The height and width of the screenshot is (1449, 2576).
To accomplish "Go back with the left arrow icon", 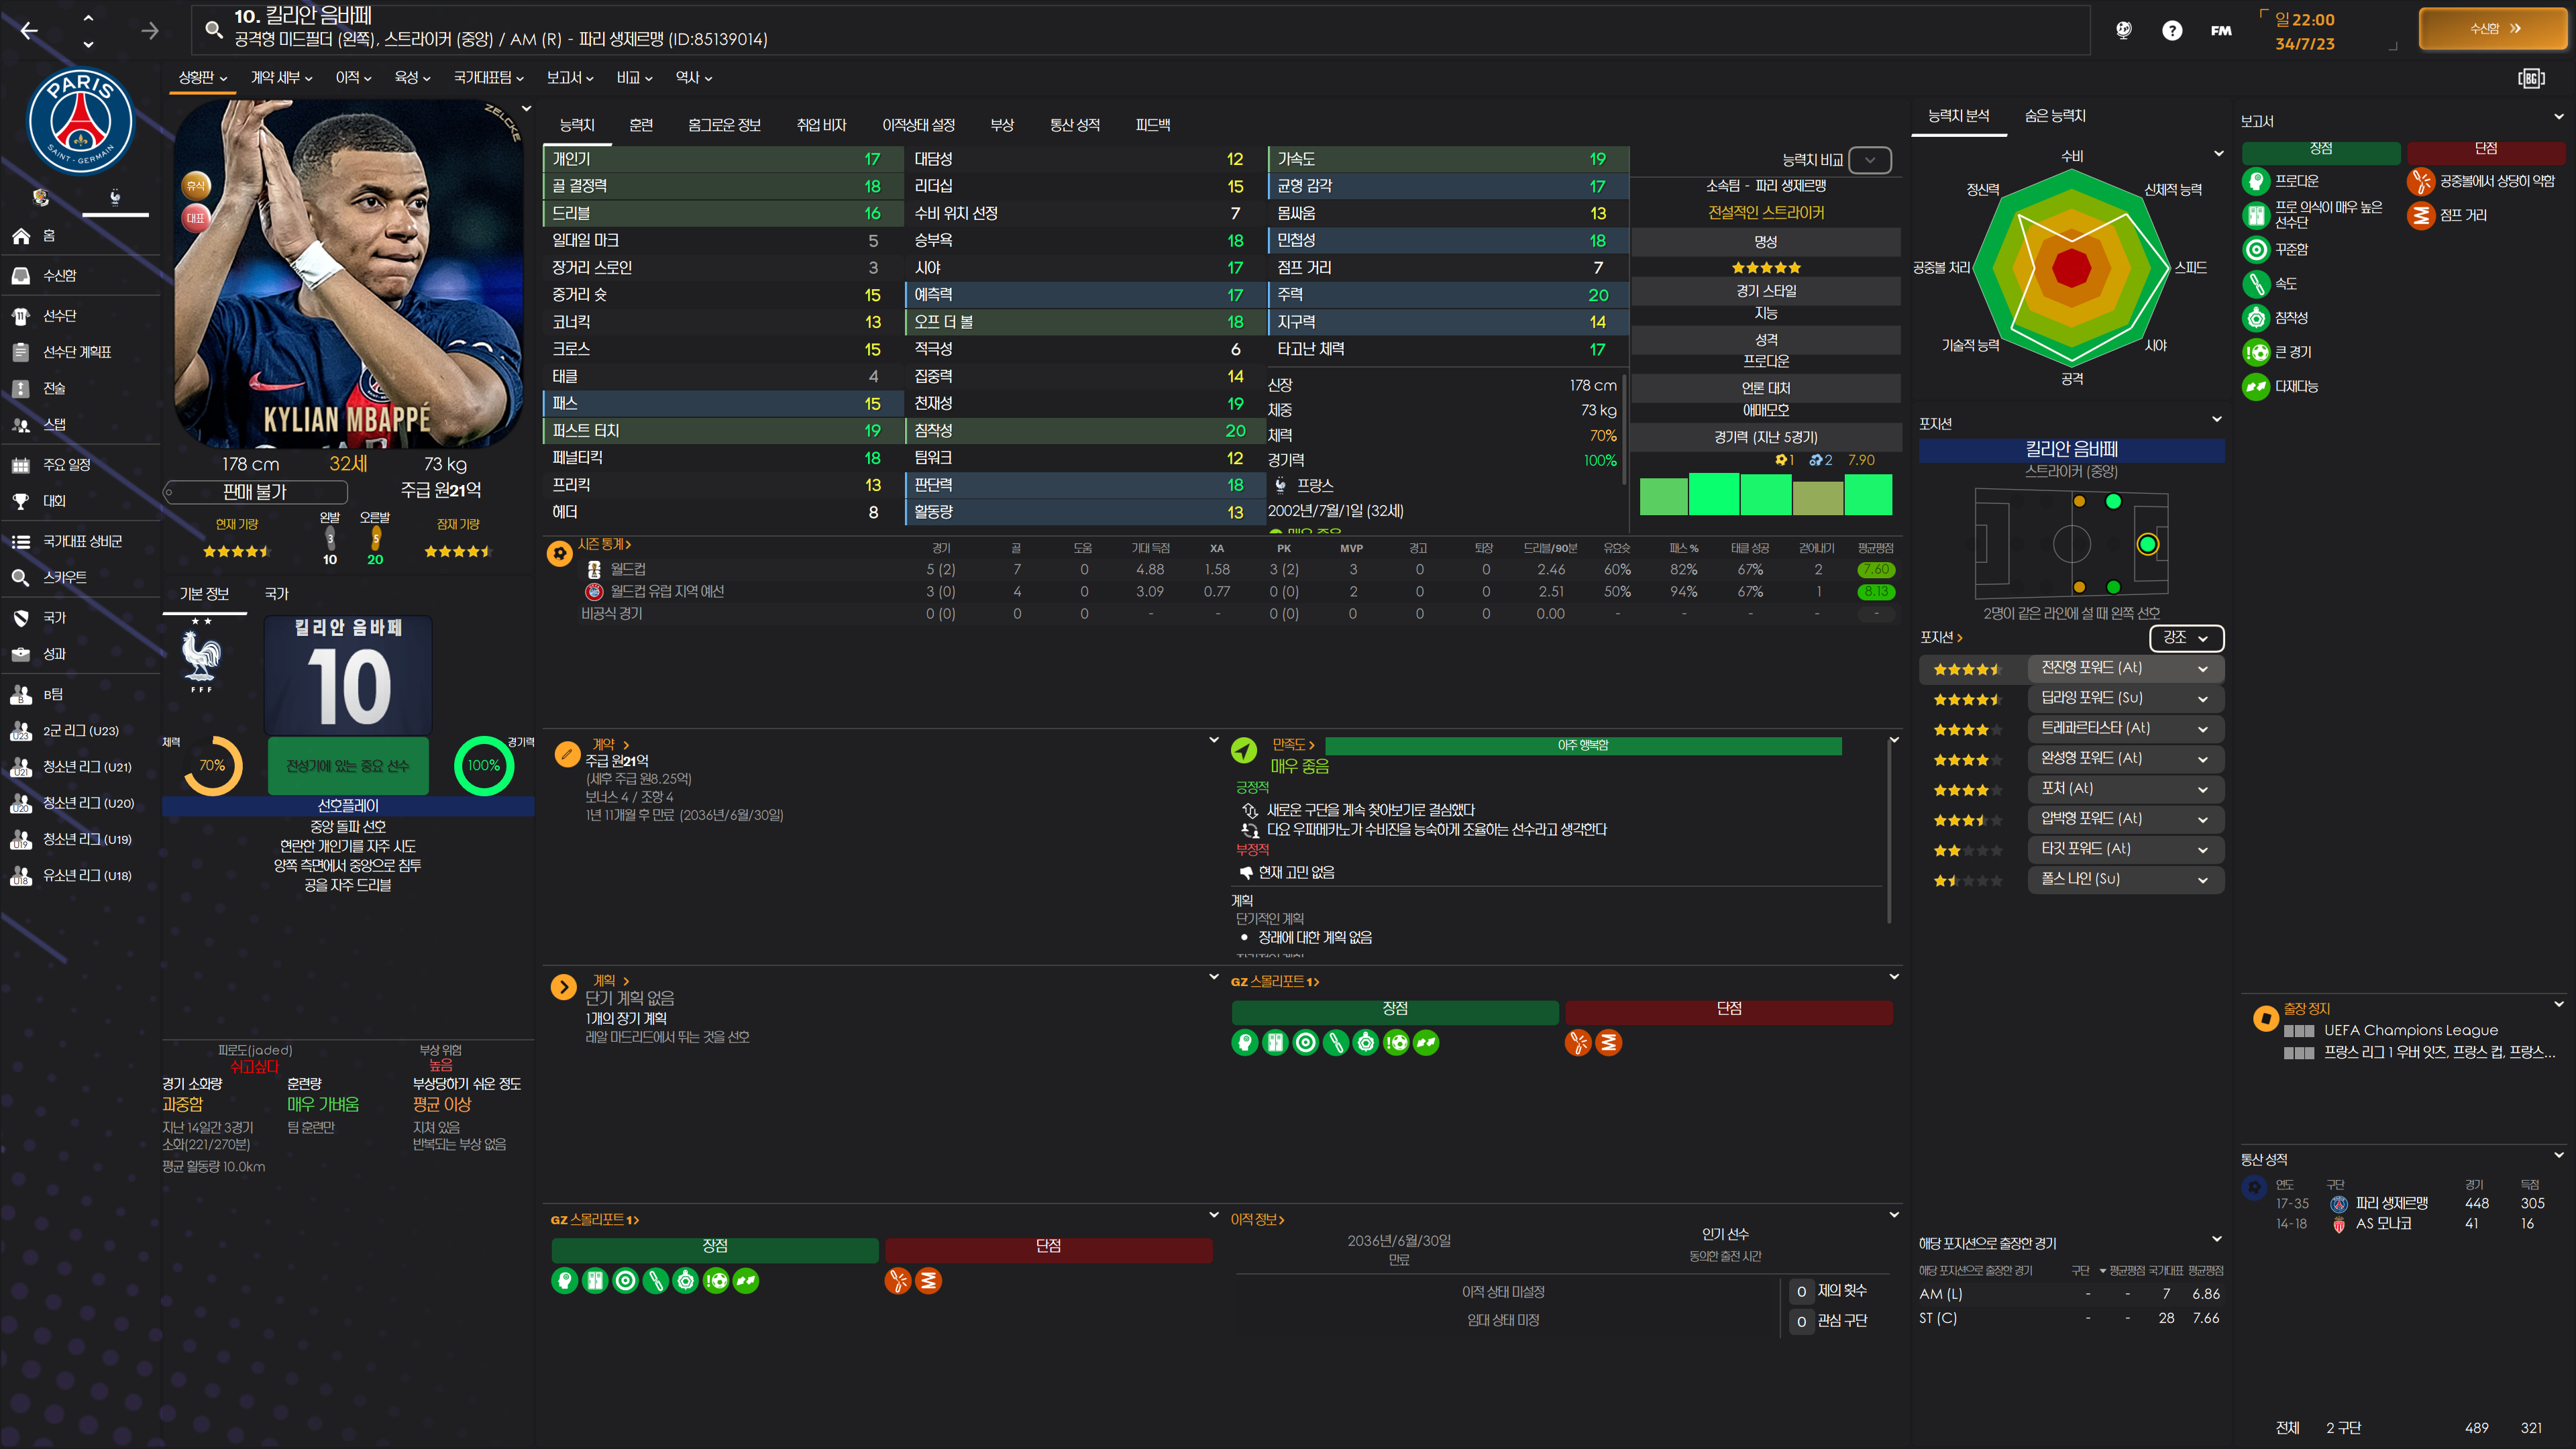I will 29,31.
